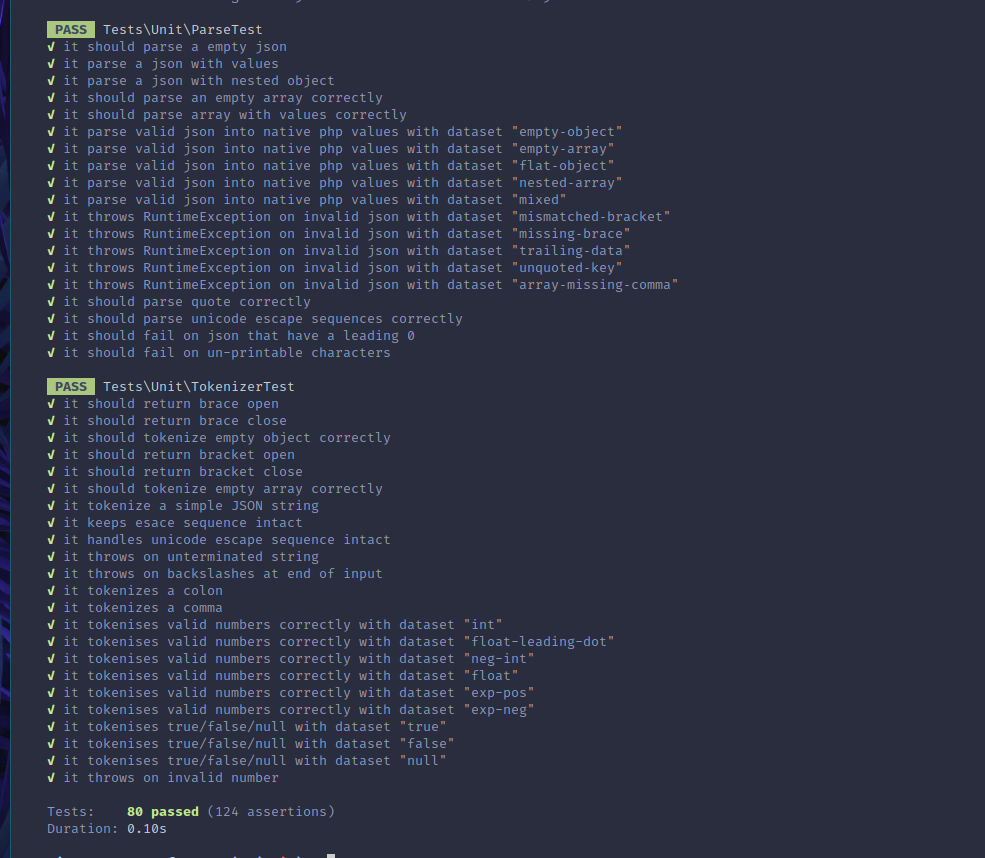Click the 'Duration: 0.10s' line
This screenshot has width=985, height=858.
click(x=107, y=828)
